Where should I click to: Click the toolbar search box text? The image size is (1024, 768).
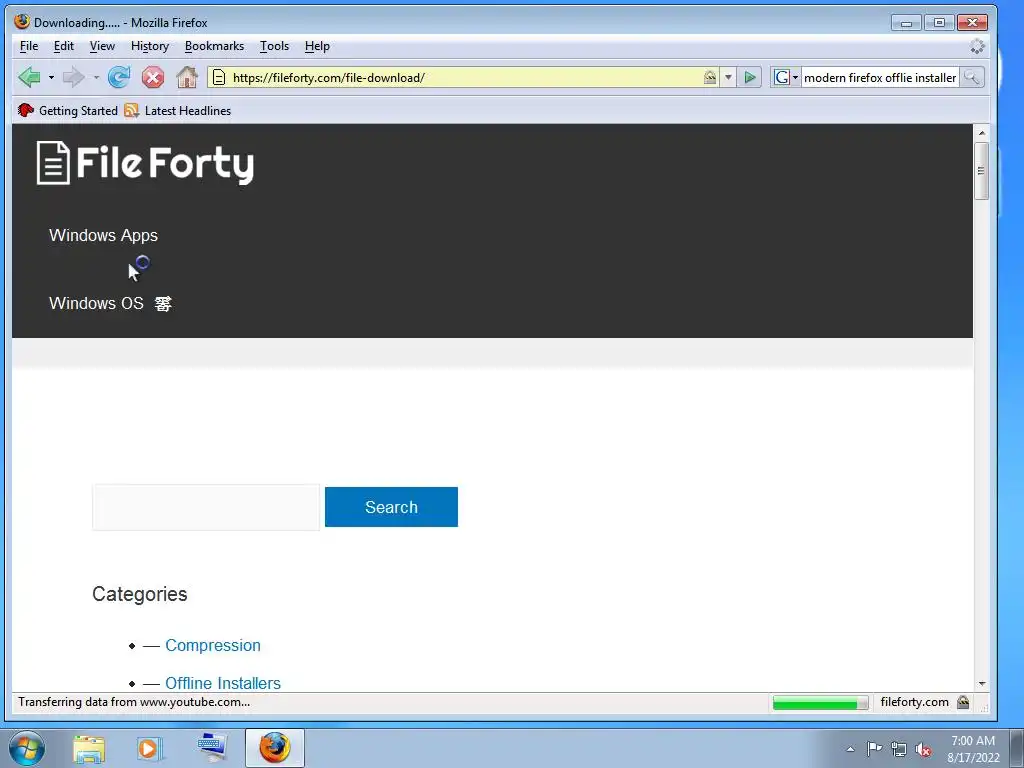click(x=880, y=78)
